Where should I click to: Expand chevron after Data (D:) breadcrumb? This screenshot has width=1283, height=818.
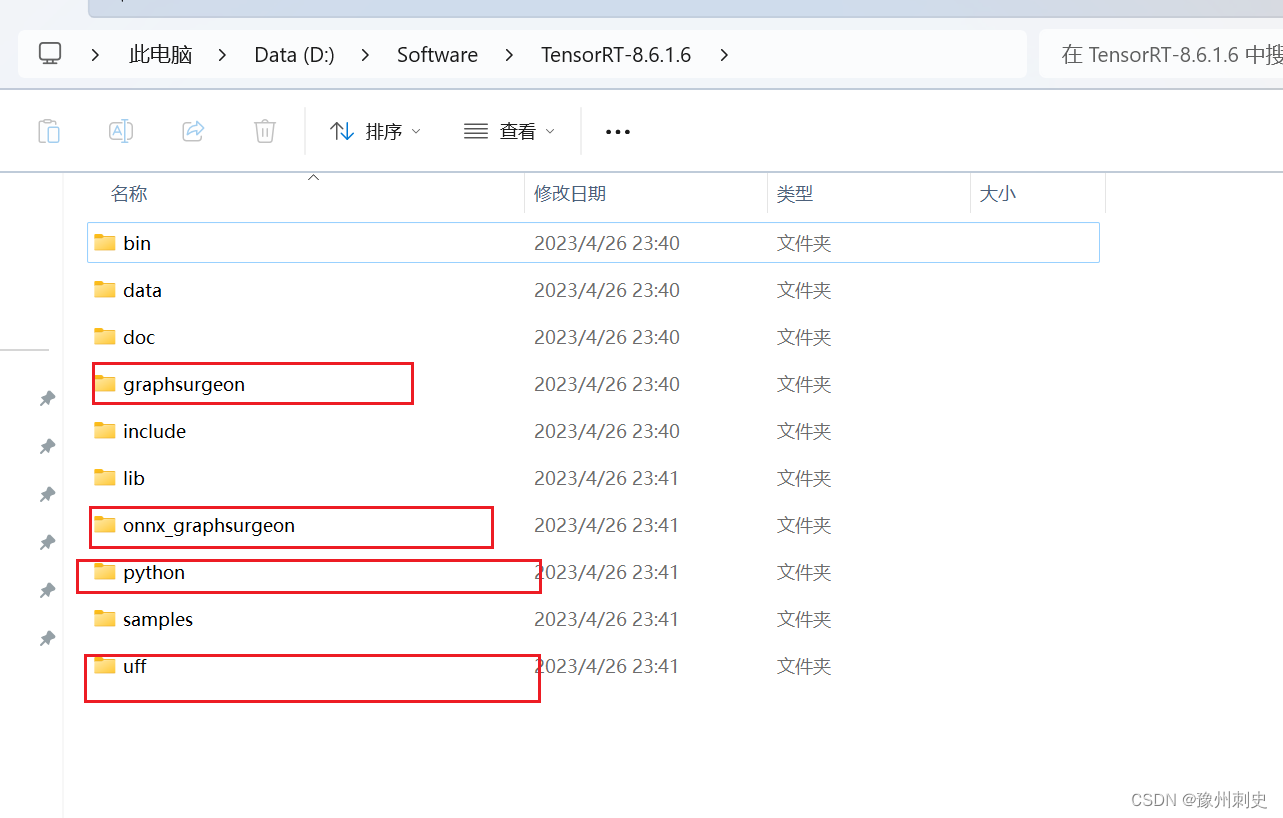366,54
